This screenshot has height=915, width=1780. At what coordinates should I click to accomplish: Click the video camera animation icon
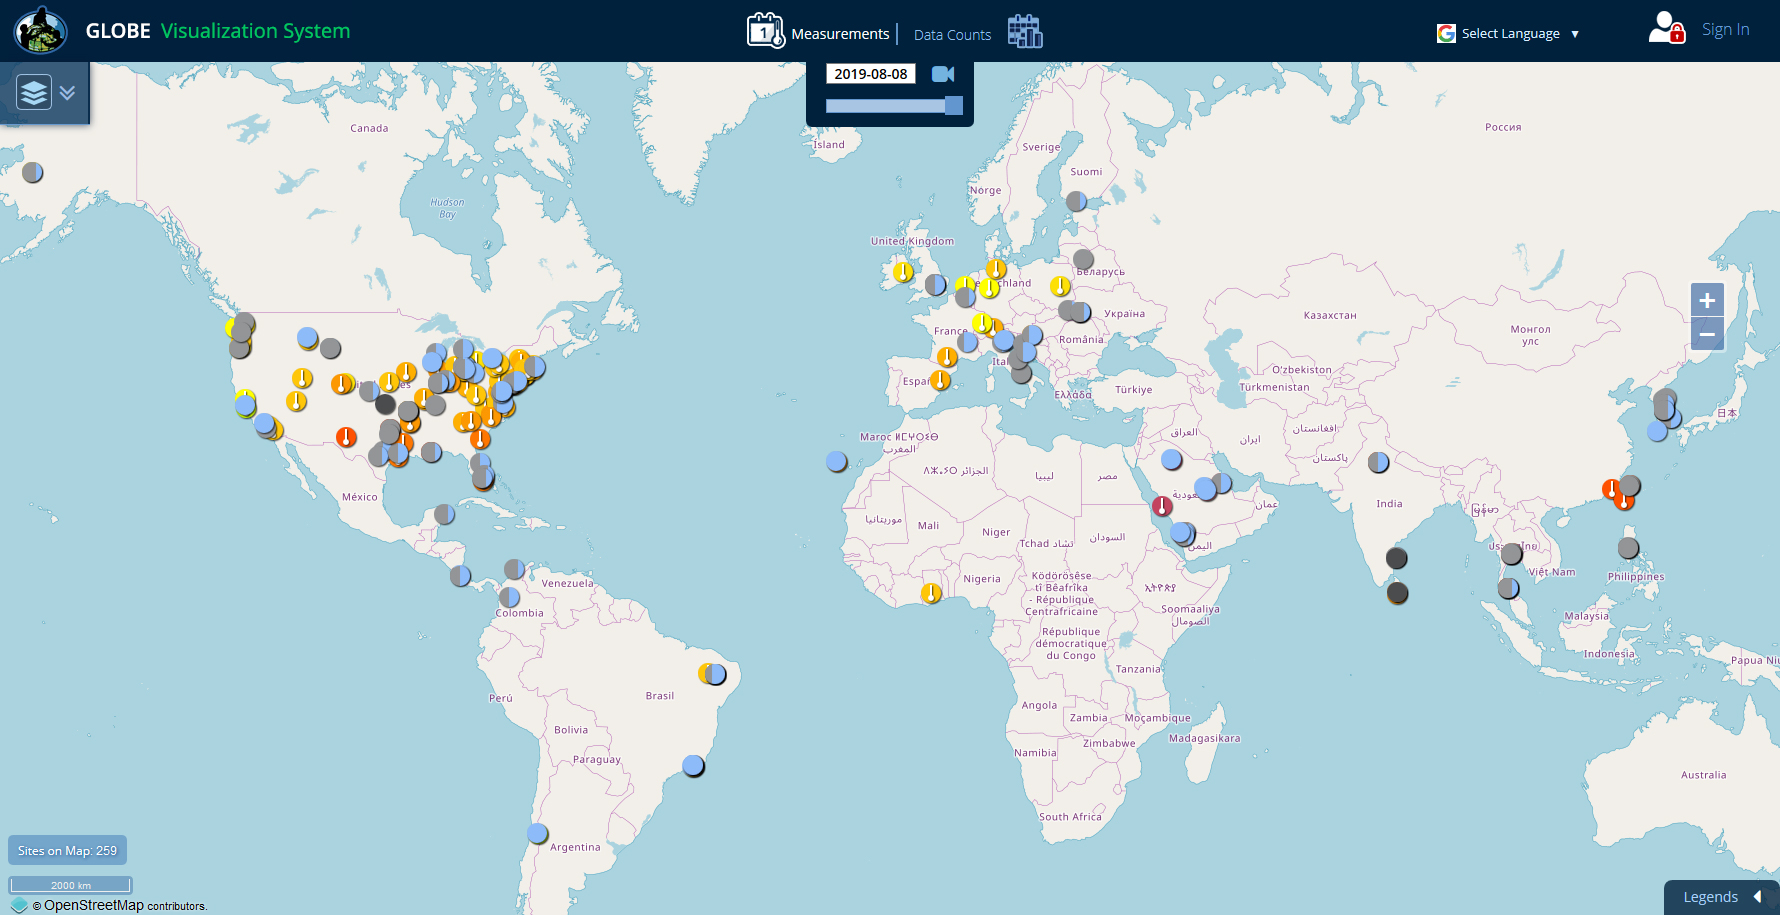coord(943,74)
